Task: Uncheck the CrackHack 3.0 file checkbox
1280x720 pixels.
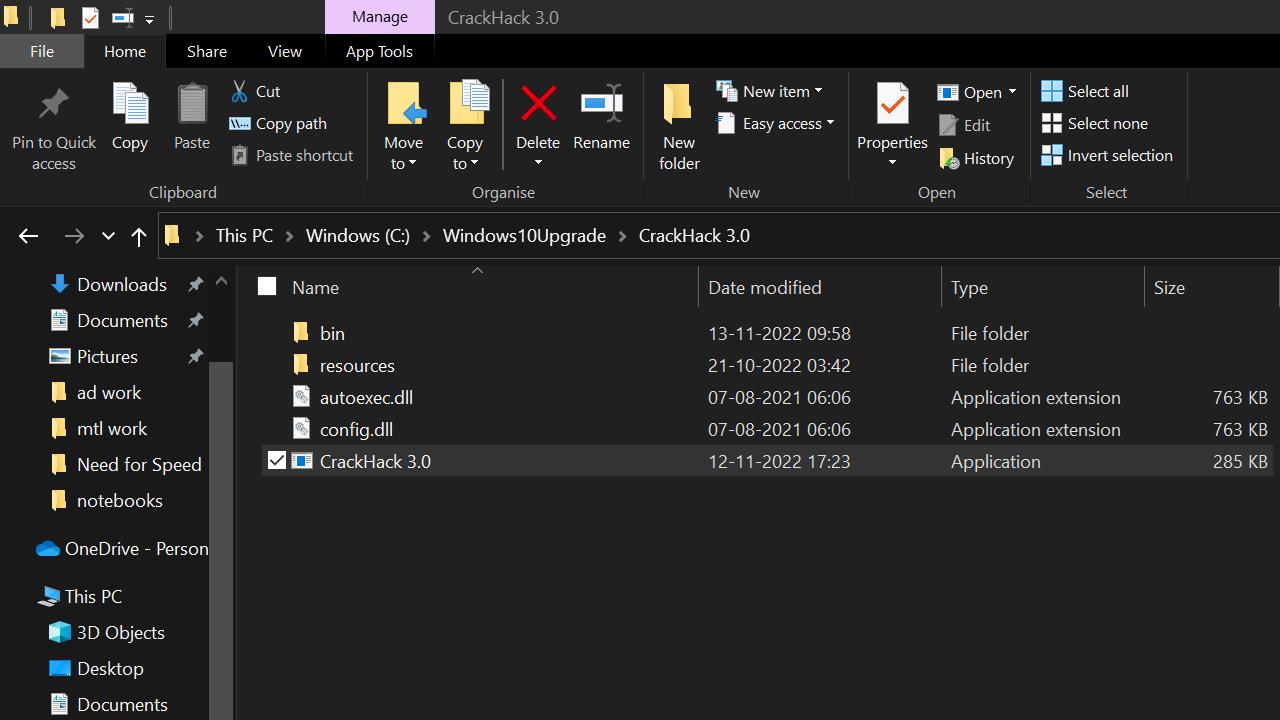Action: click(277, 461)
